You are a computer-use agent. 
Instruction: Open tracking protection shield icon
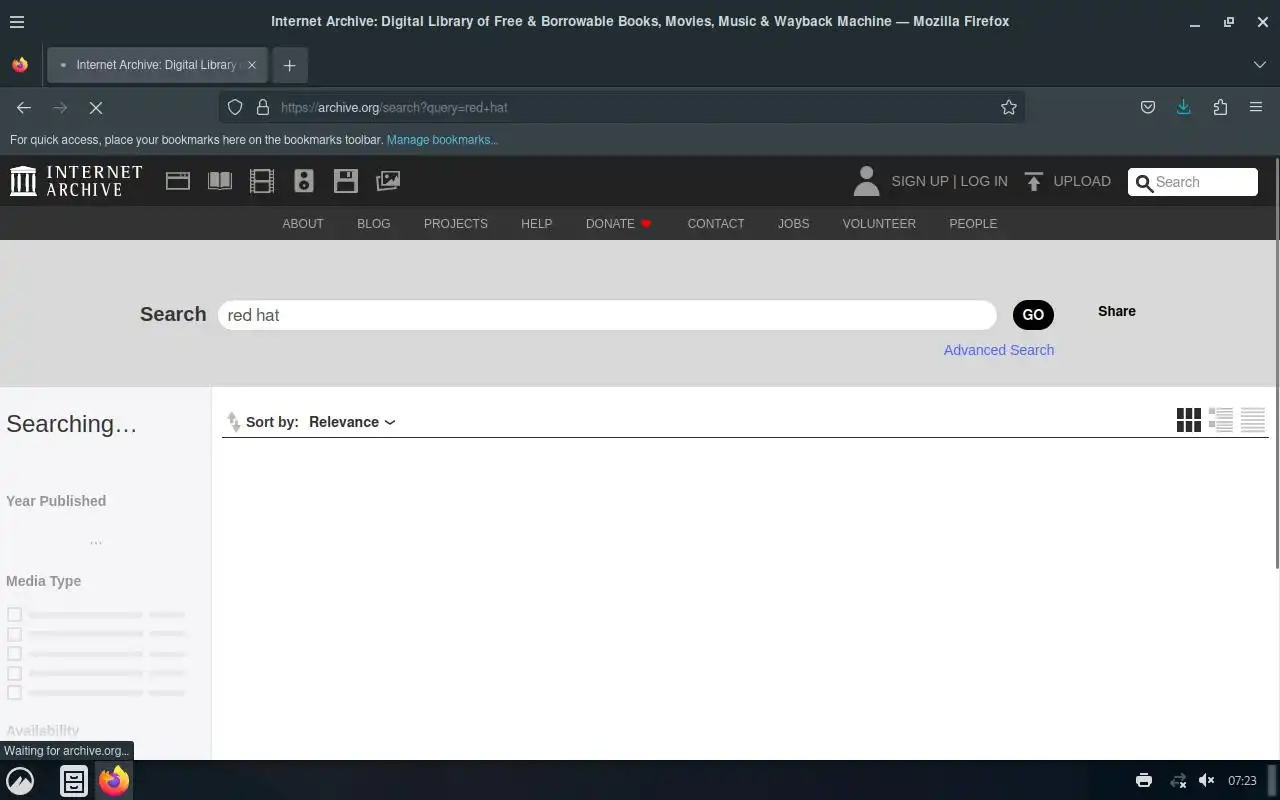[x=235, y=107]
